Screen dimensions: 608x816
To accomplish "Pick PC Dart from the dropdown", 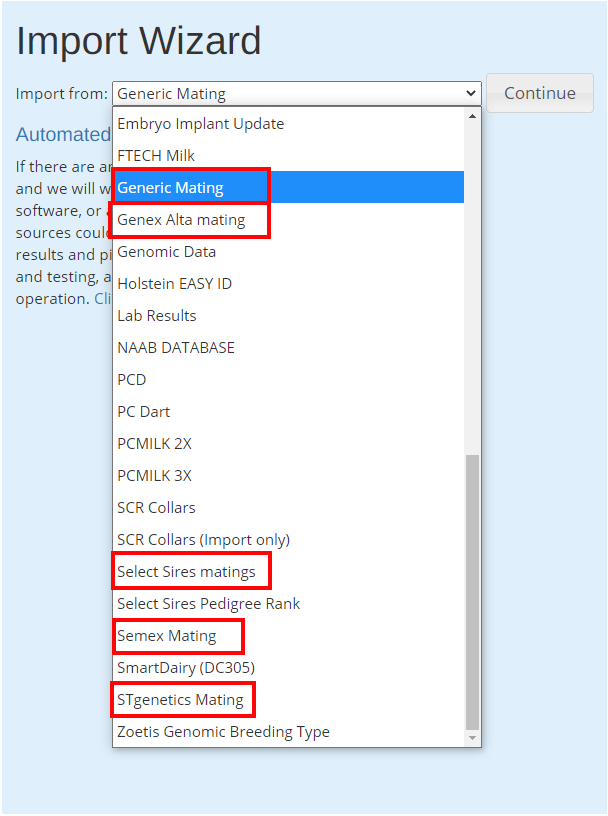I will click(x=288, y=412).
